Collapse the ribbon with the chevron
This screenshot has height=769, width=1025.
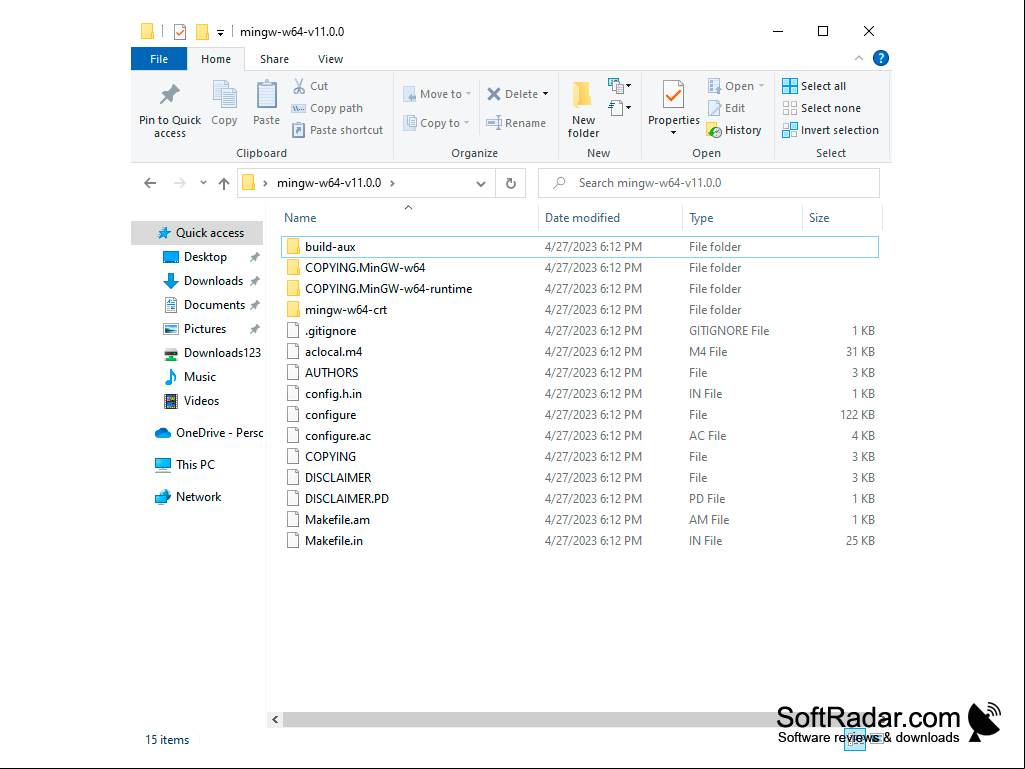tap(859, 58)
